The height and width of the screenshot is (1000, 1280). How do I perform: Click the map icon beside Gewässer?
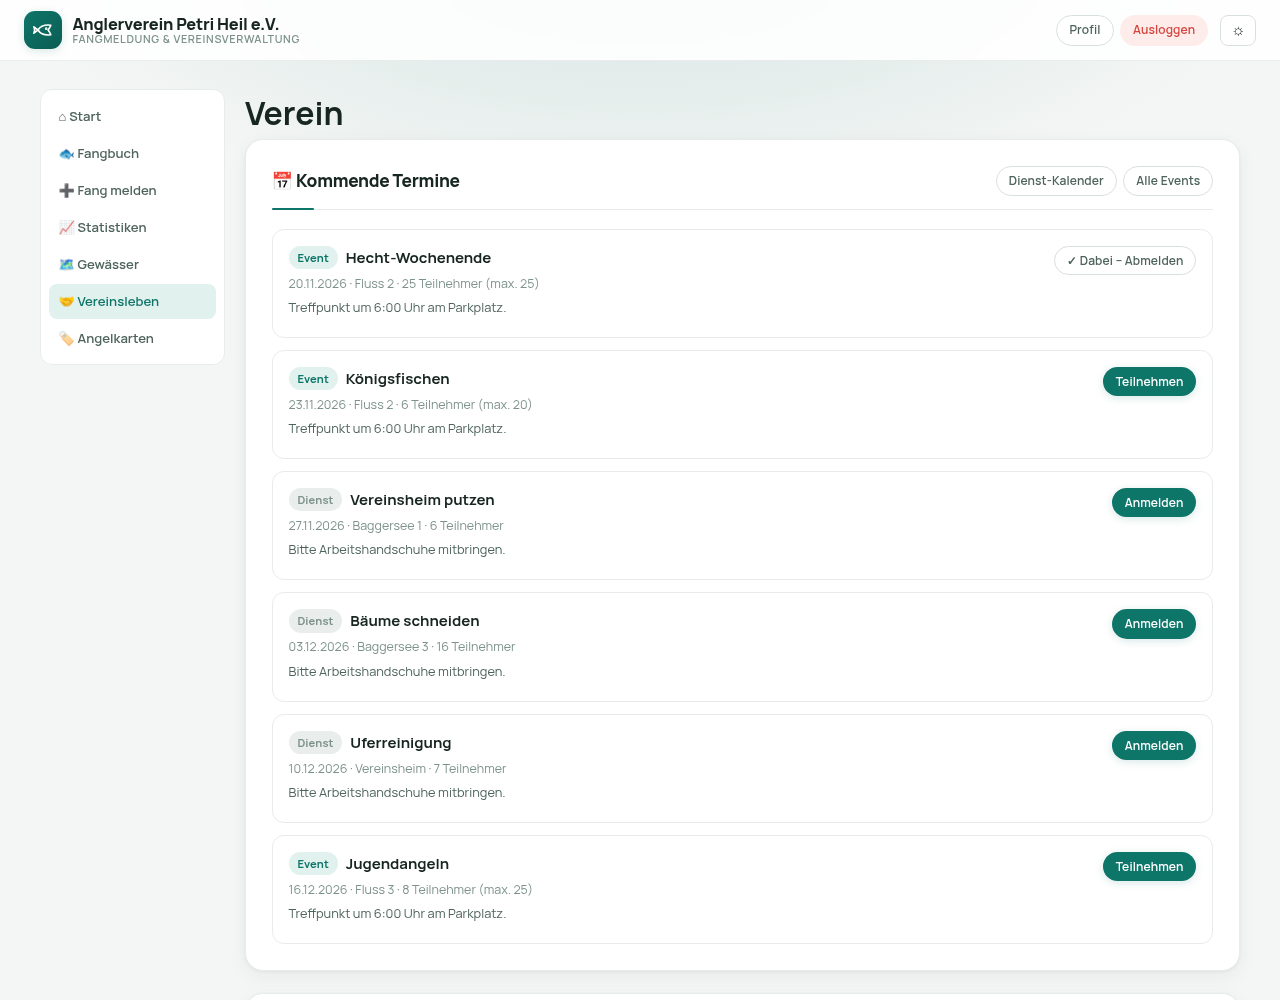point(66,265)
